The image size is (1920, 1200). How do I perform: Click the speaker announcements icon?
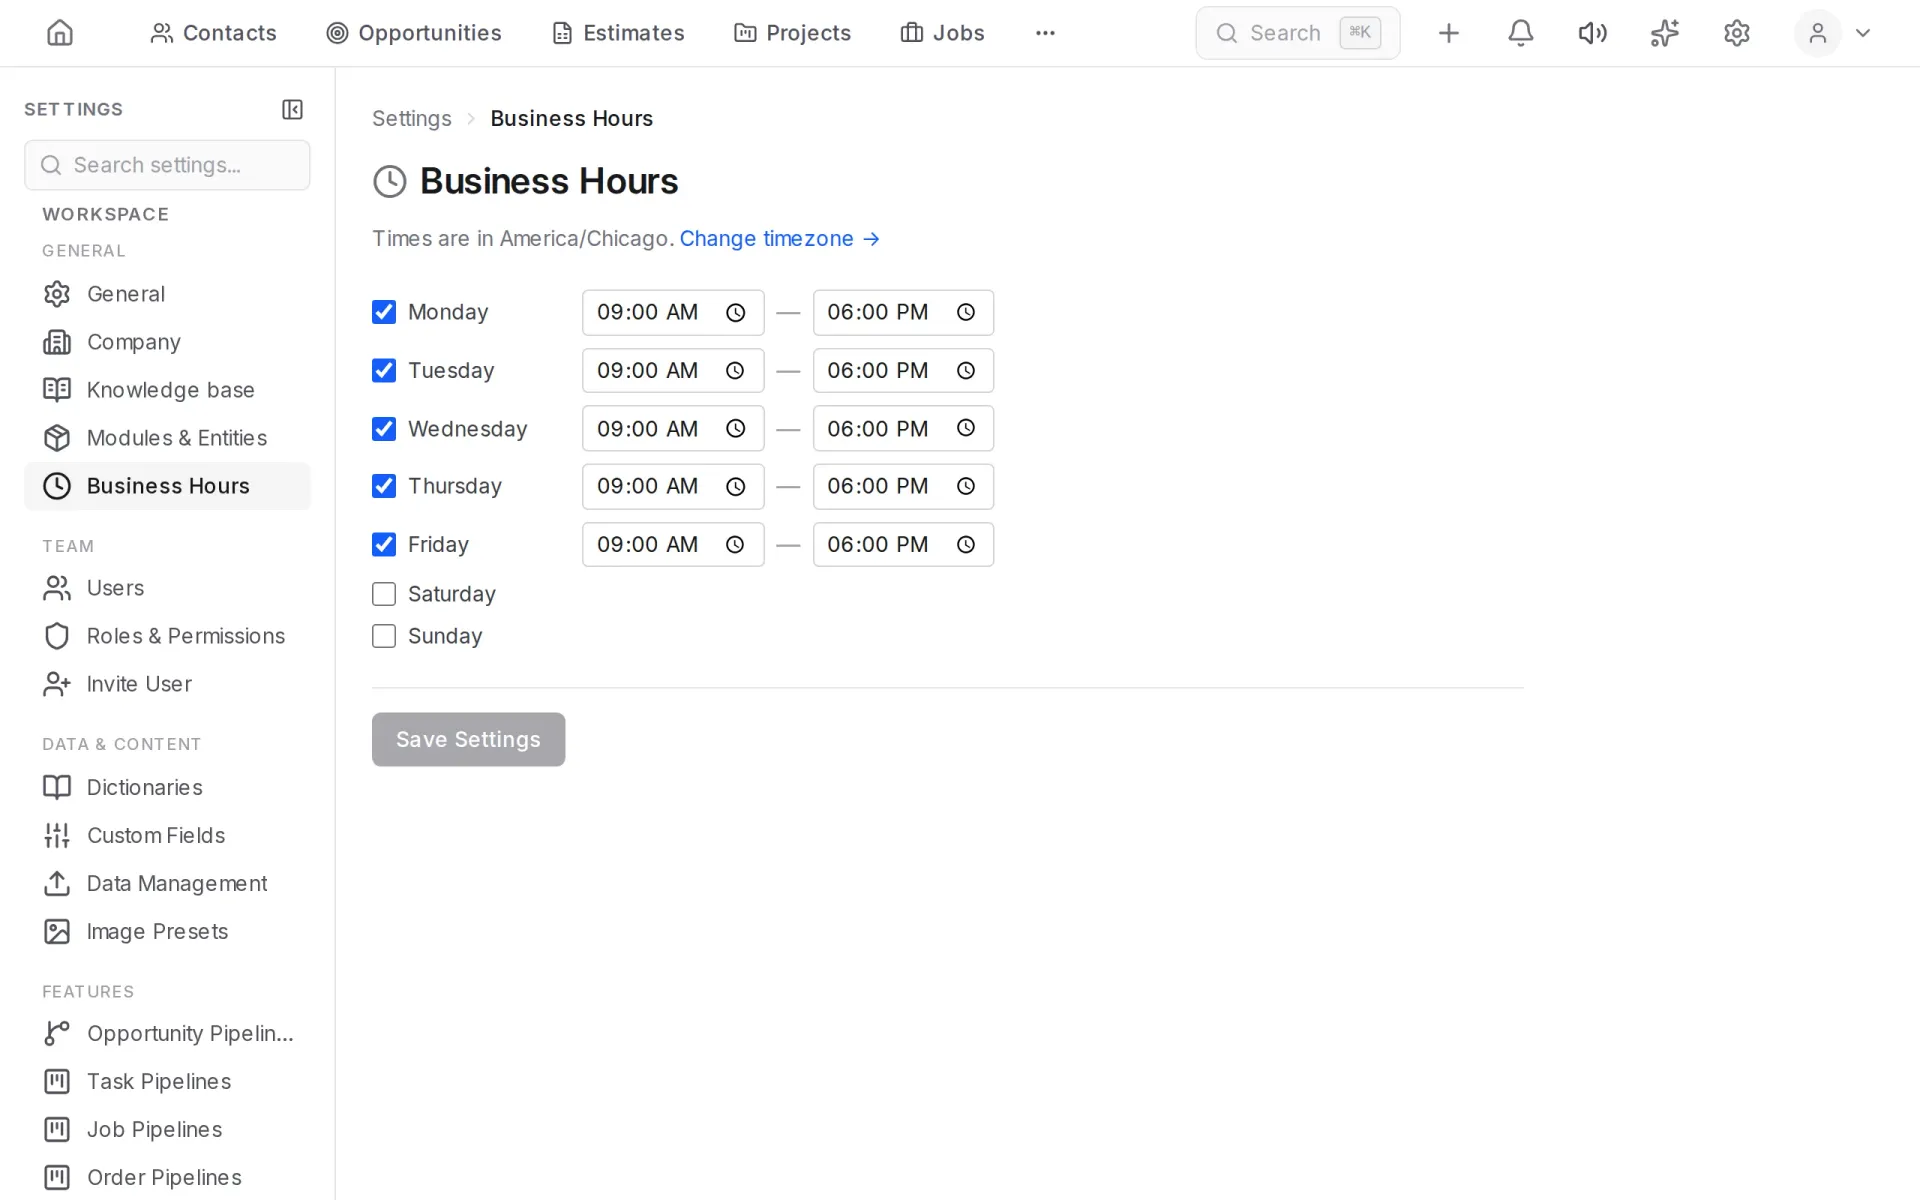pos(1592,33)
